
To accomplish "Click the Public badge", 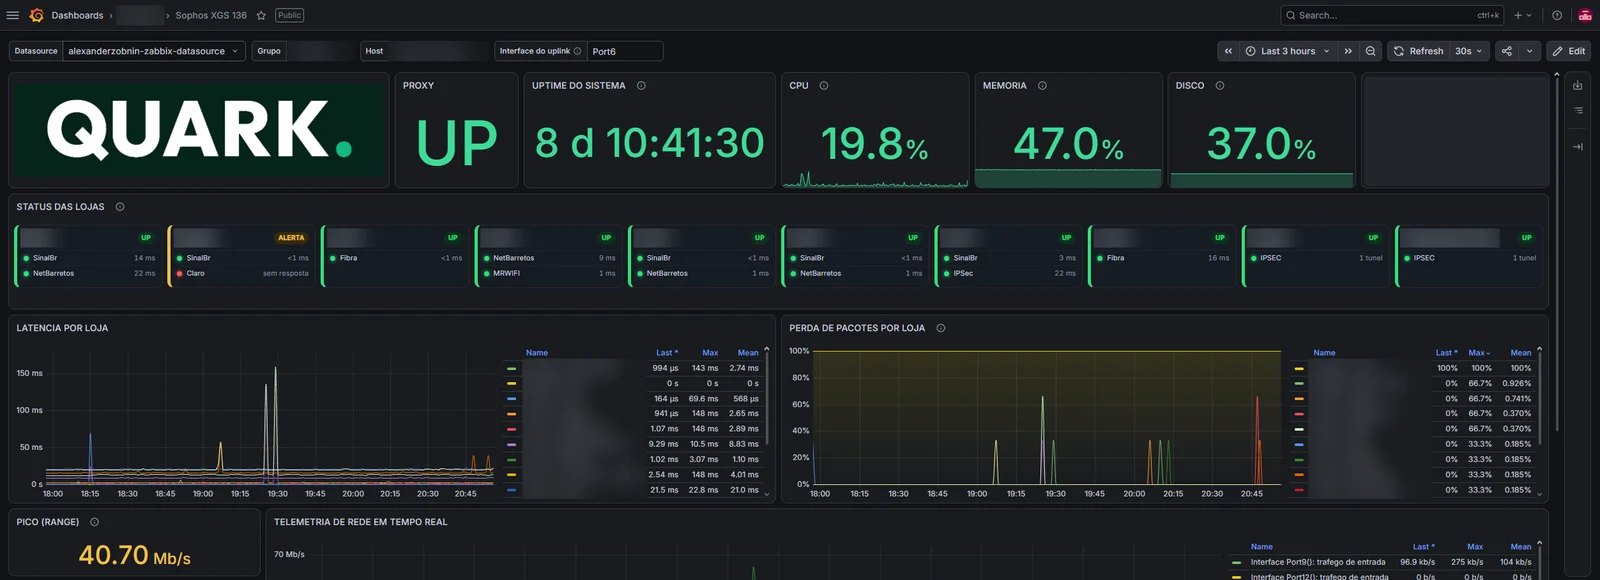I will click(x=289, y=15).
